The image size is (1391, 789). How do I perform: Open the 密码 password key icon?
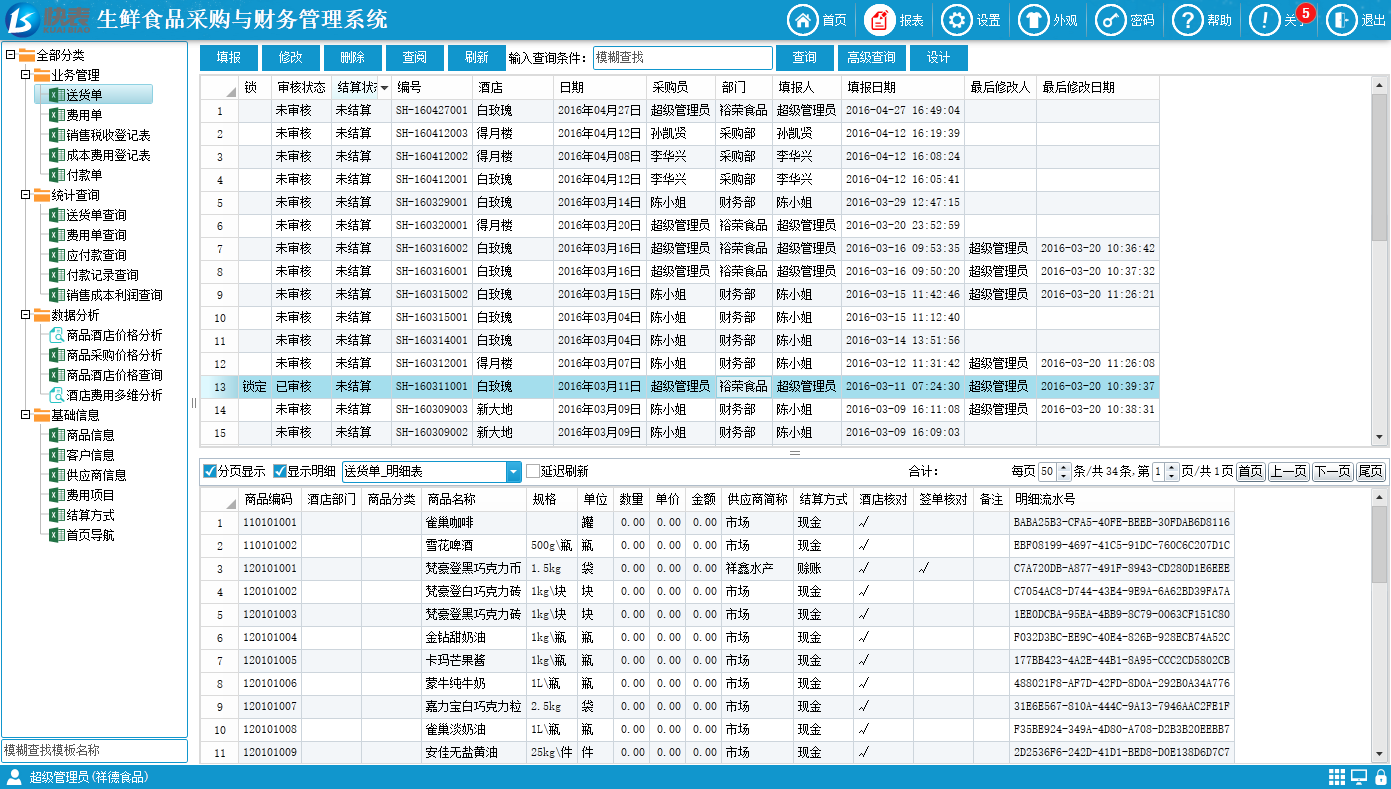click(1110, 20)
